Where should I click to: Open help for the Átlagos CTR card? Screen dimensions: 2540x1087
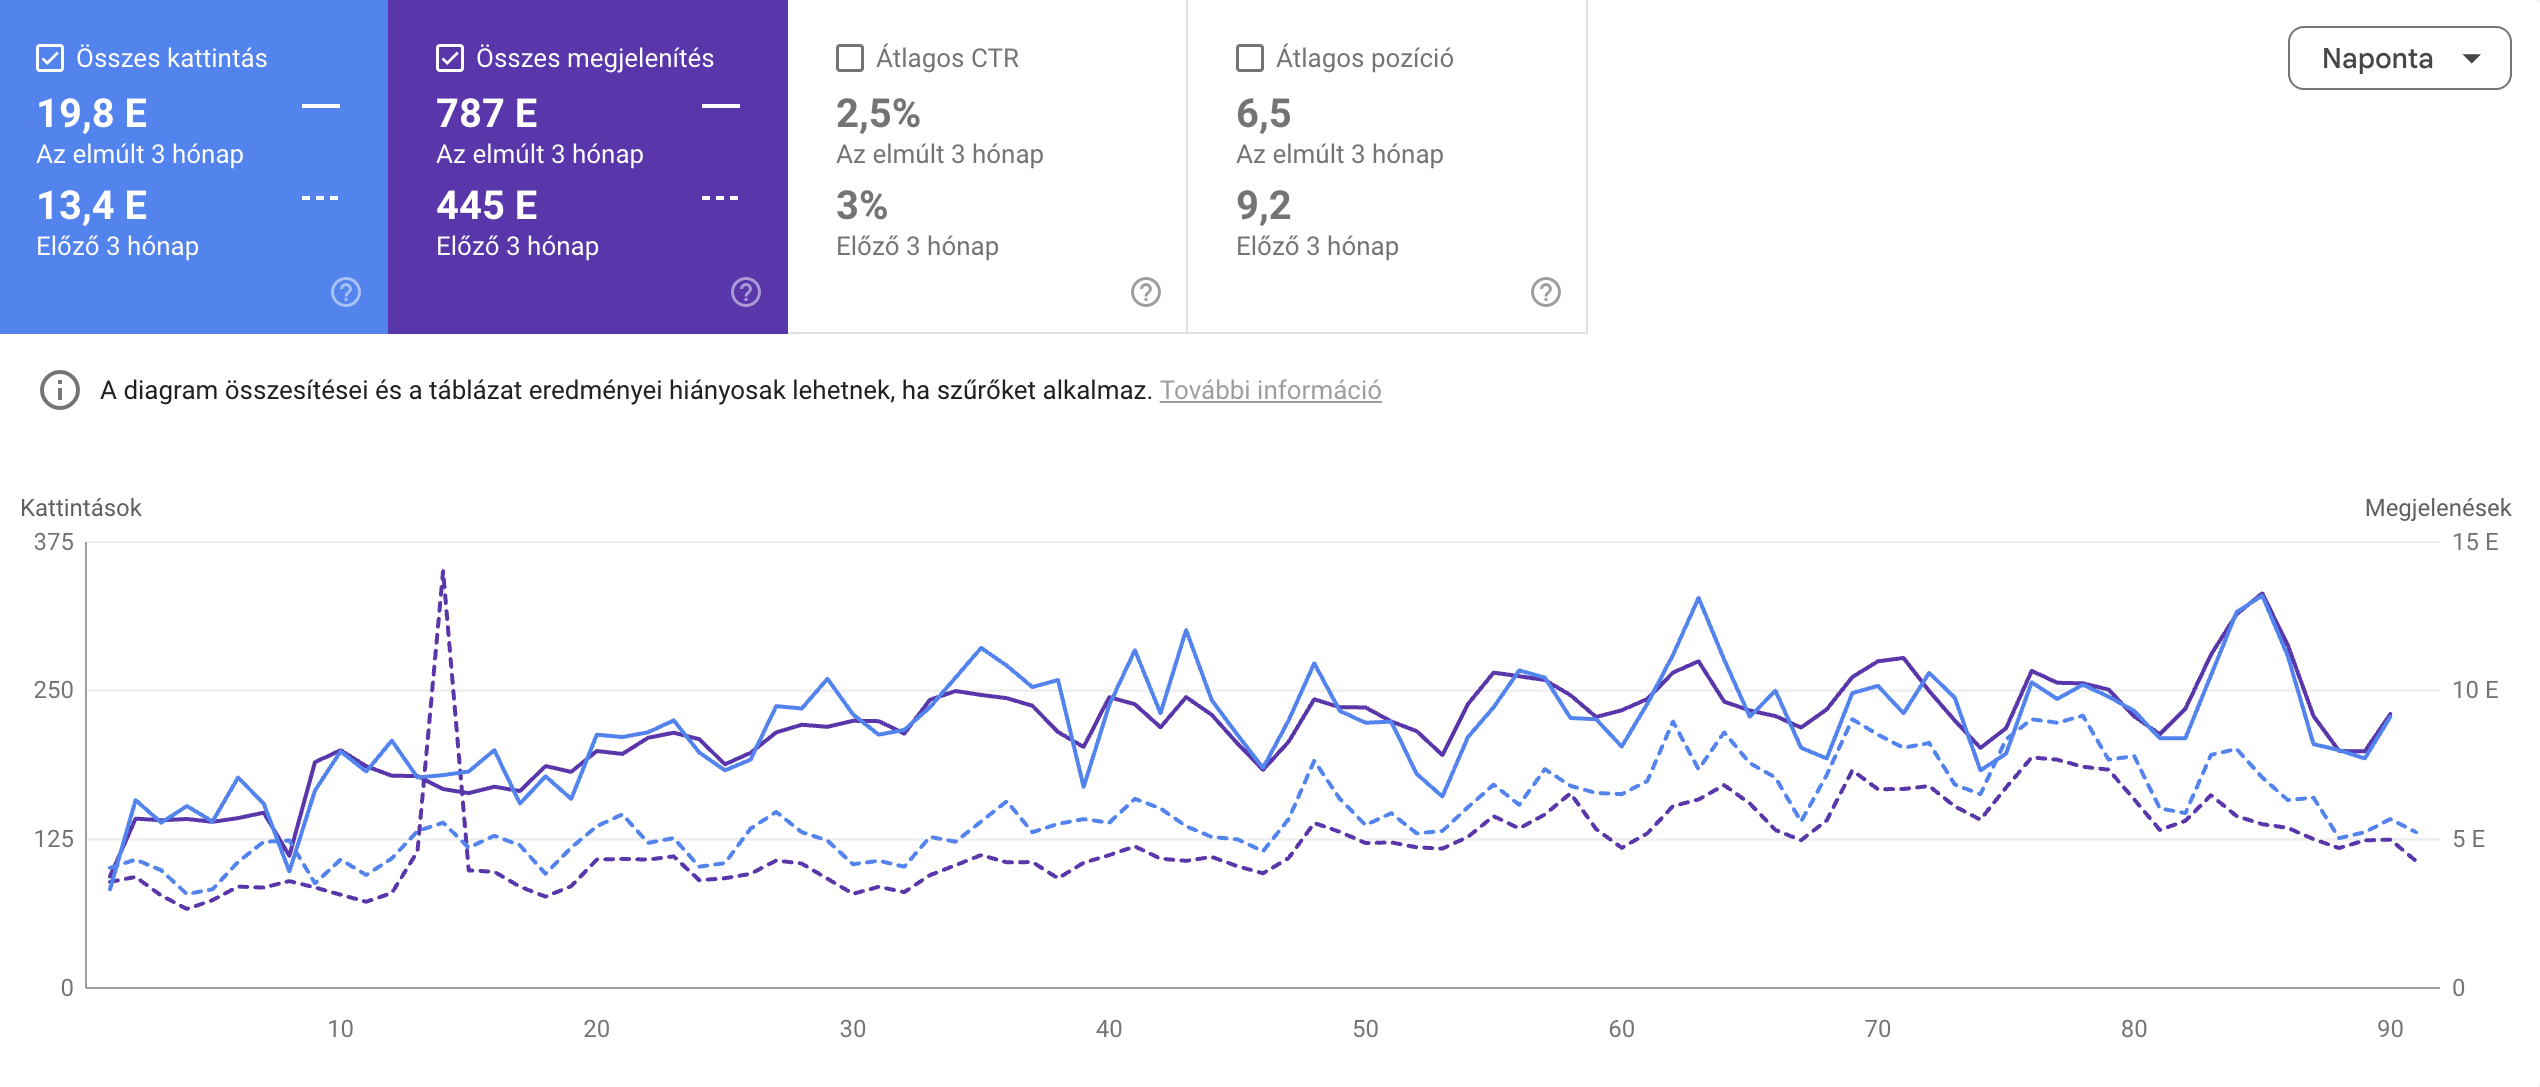pyautogui.click(x=1145, y=293)
